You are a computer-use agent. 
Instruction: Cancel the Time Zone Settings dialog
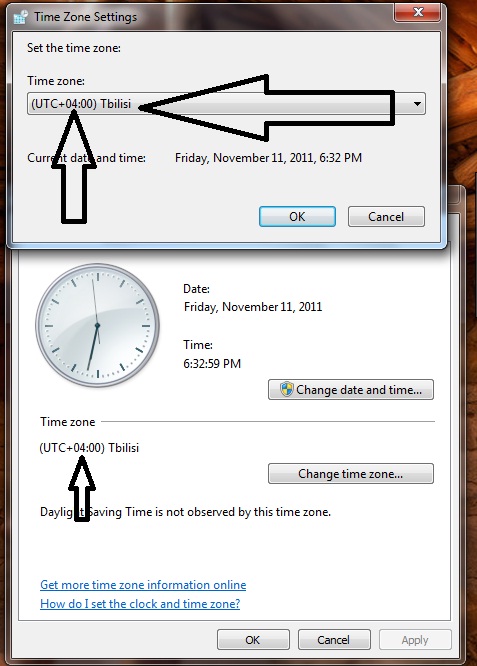pos(386,217)
